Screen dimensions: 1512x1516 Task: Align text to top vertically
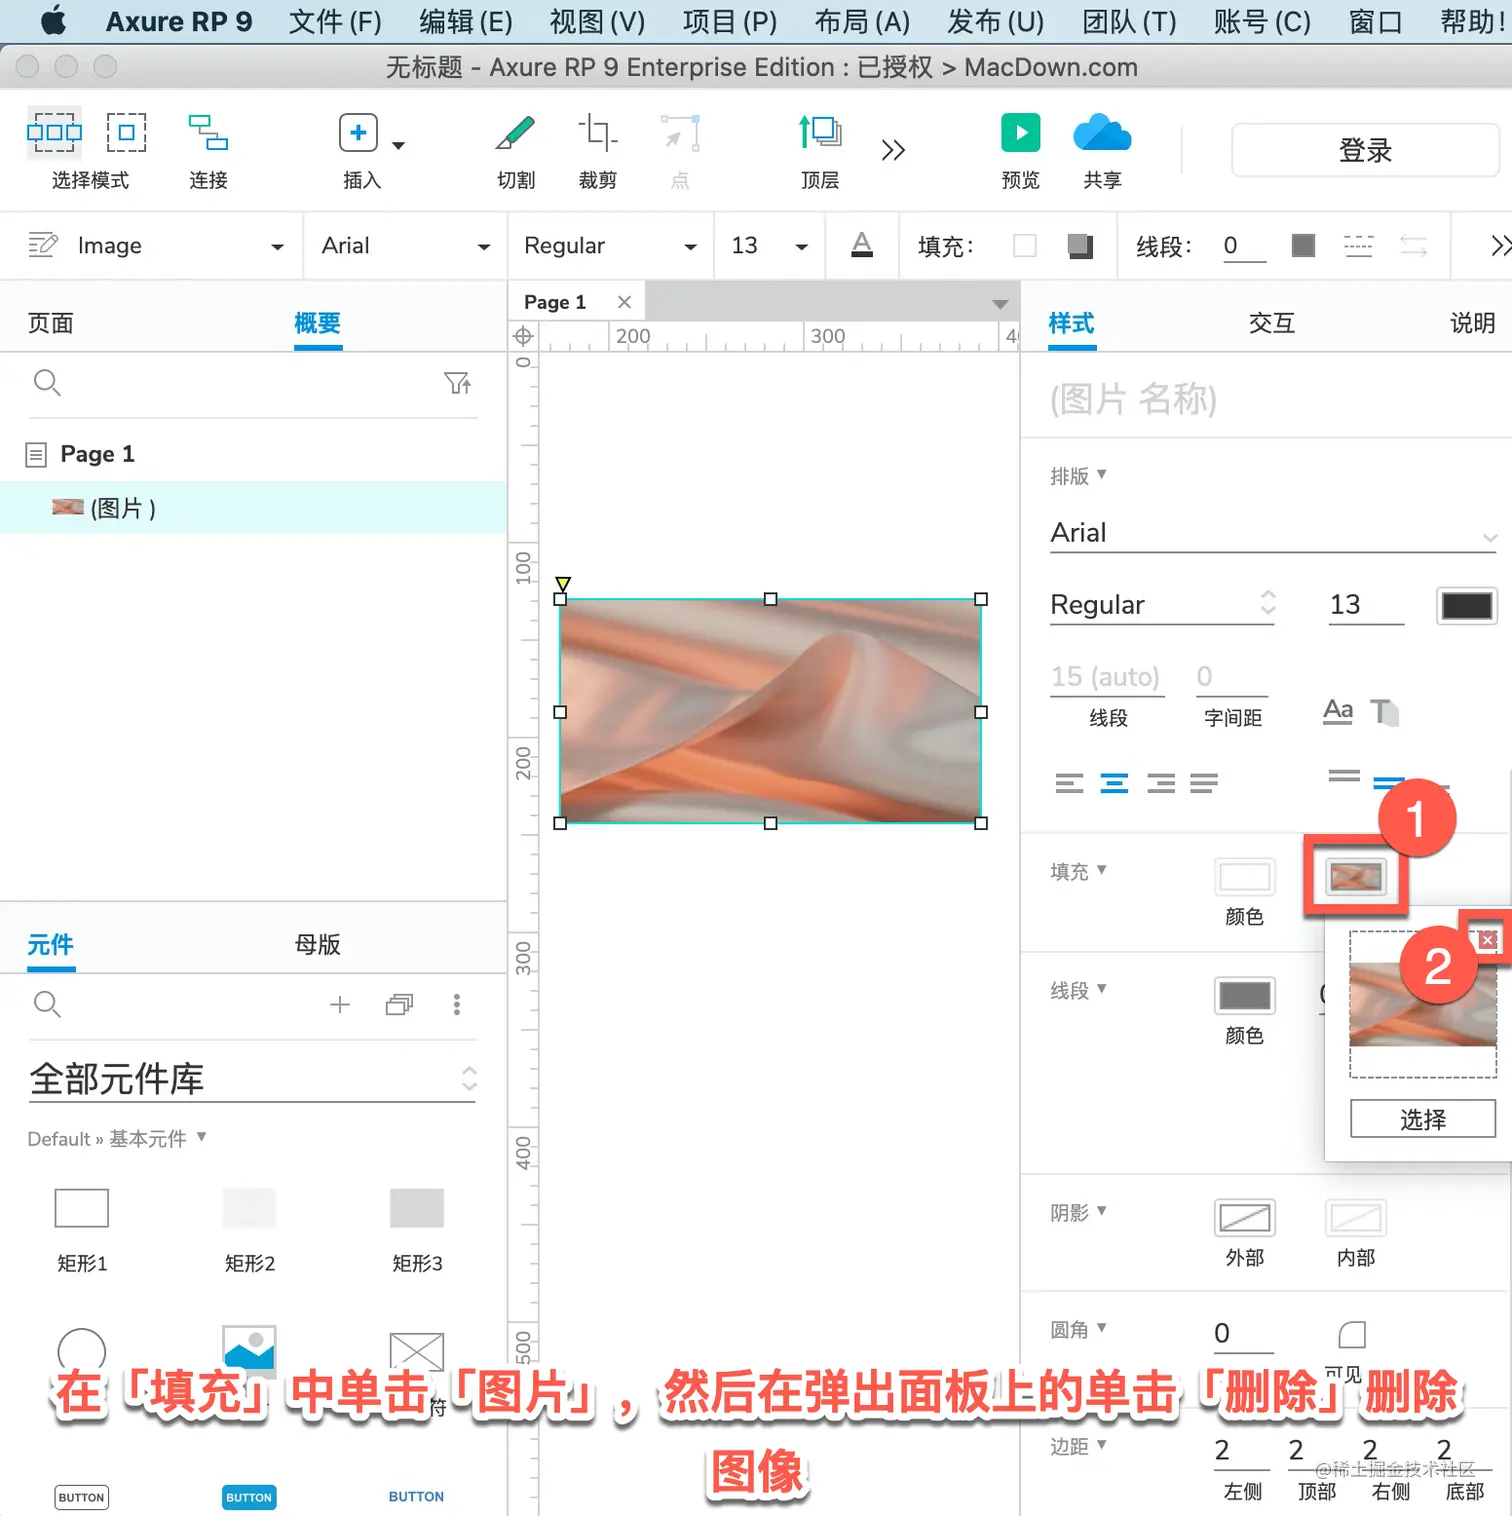click(x=1344, y=776)
